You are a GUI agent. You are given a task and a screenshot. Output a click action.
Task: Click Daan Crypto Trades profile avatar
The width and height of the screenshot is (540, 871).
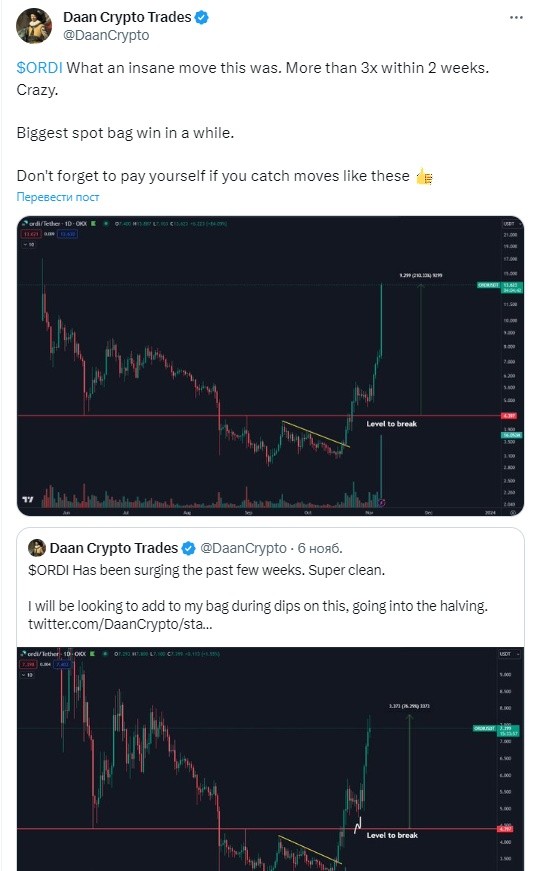click(x=34, y=26)
